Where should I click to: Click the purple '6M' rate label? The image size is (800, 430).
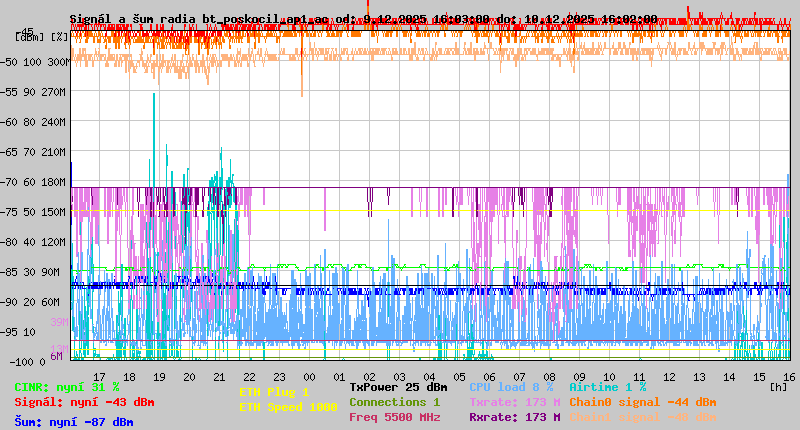[56, 356]
